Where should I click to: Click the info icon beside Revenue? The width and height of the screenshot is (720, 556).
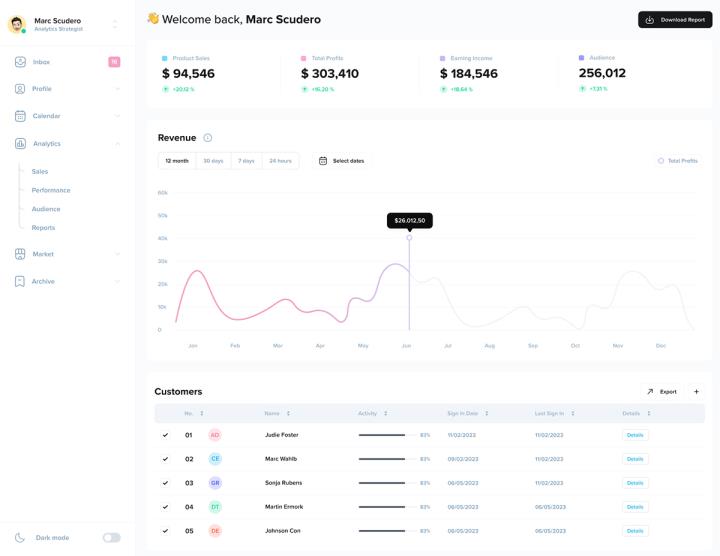tap(208, 138)
